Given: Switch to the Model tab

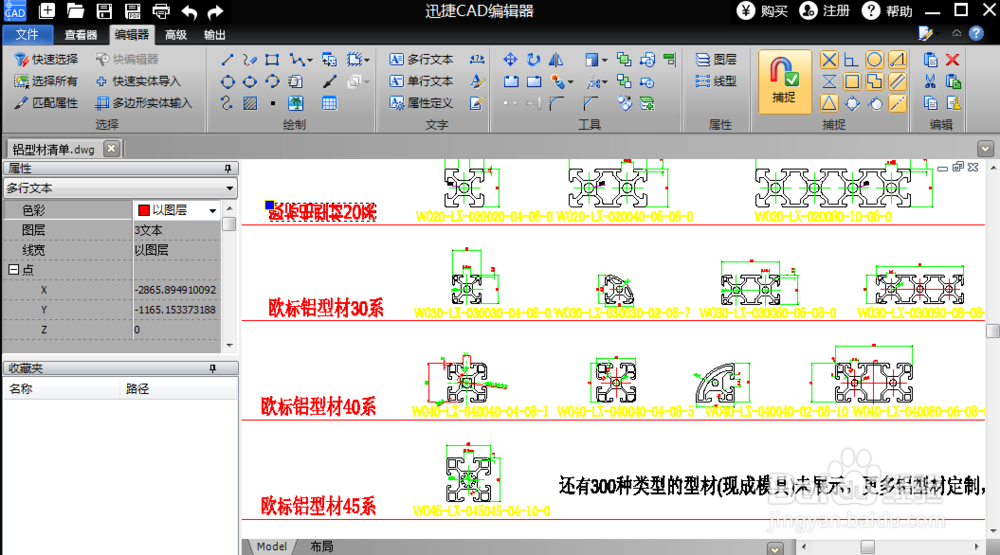Looking at the screenshot, I should coord(272,547).
